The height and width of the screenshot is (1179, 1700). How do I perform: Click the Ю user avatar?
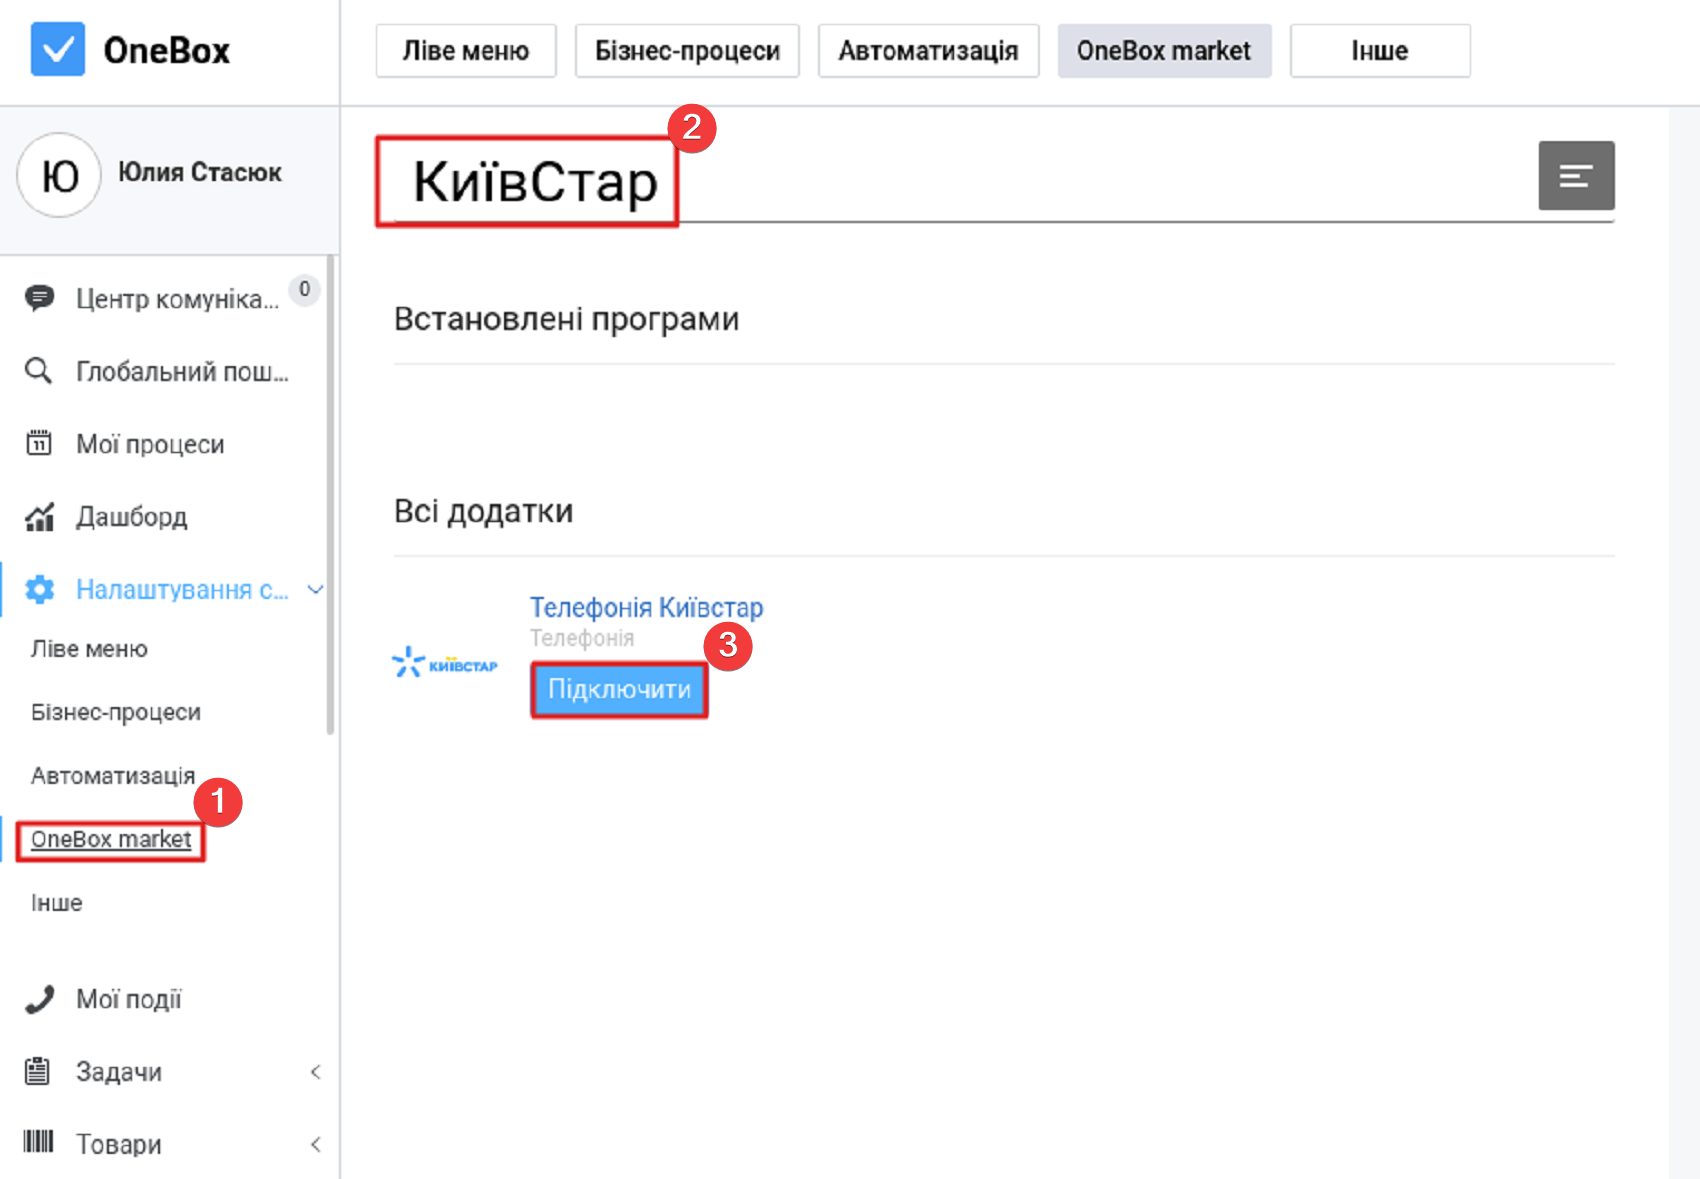click(x=58, y=173)
